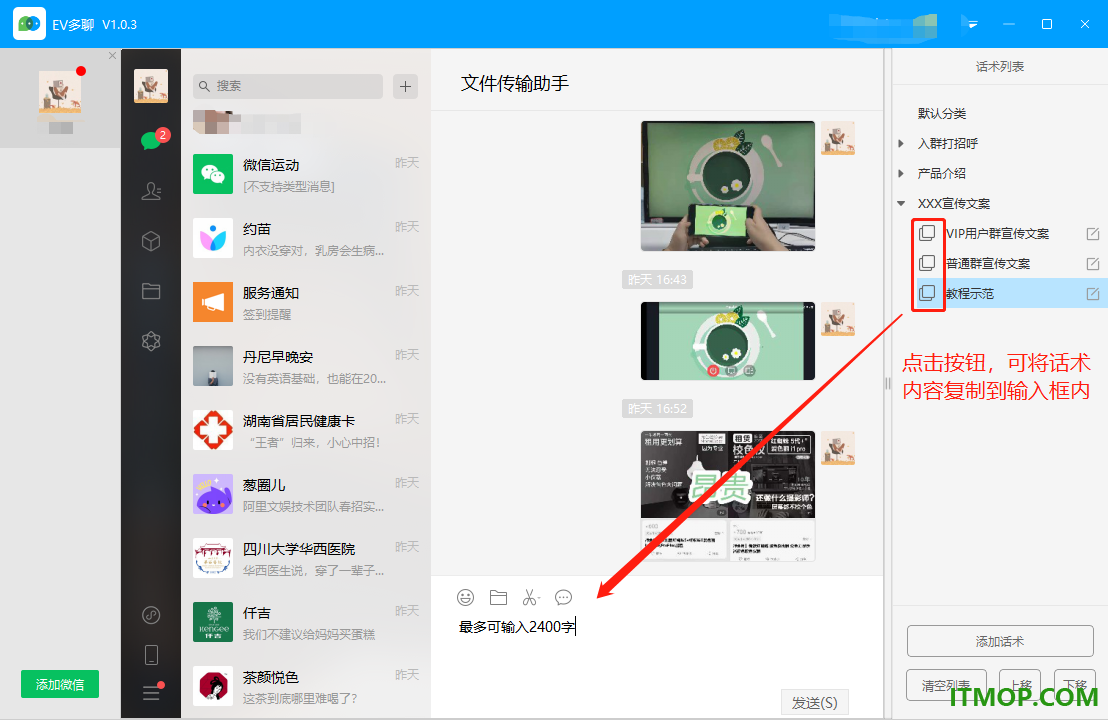Open the mini program icon in sidebar

coord(151,615)
